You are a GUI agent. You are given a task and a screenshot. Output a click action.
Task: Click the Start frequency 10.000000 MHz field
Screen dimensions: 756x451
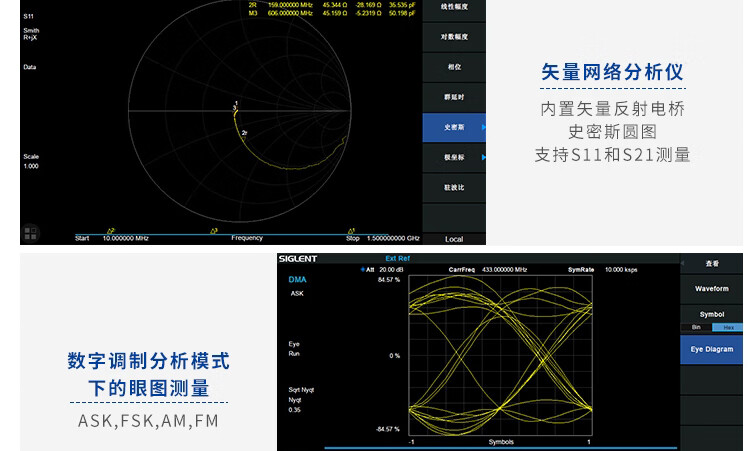click(x=125, y=238)
